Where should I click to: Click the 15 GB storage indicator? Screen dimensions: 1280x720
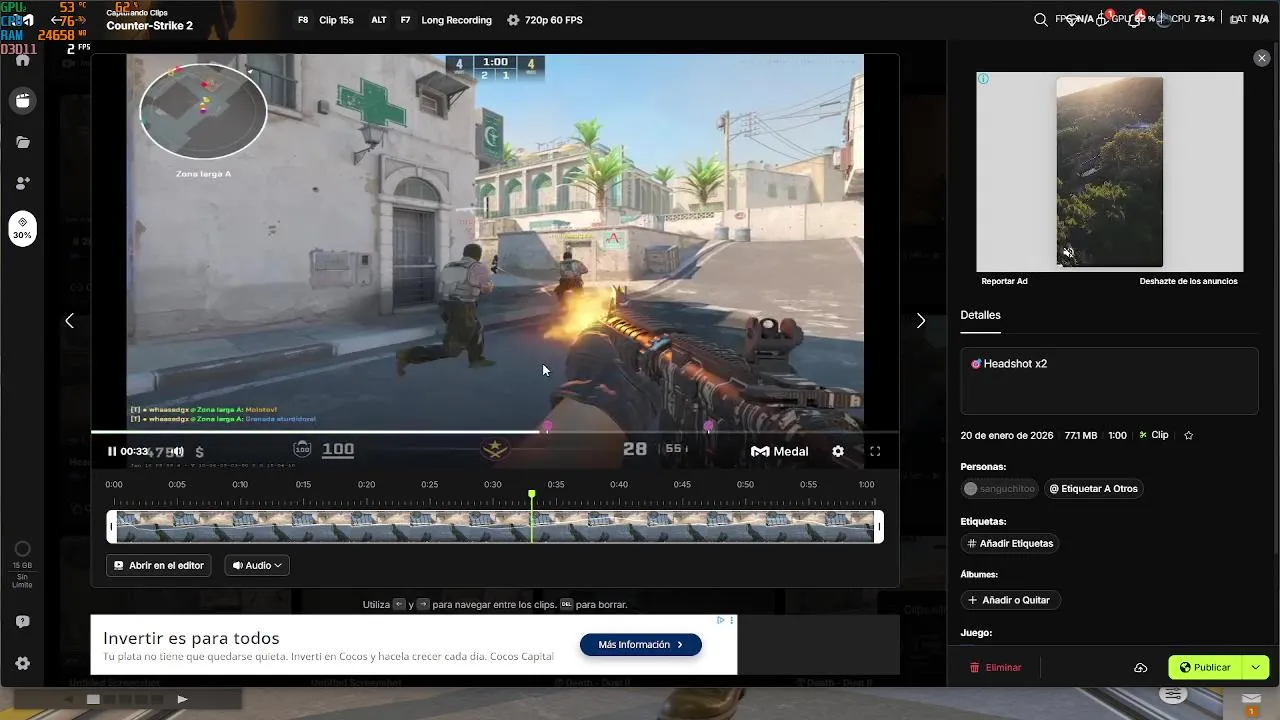pyautogui.click(x=22, y=564)
